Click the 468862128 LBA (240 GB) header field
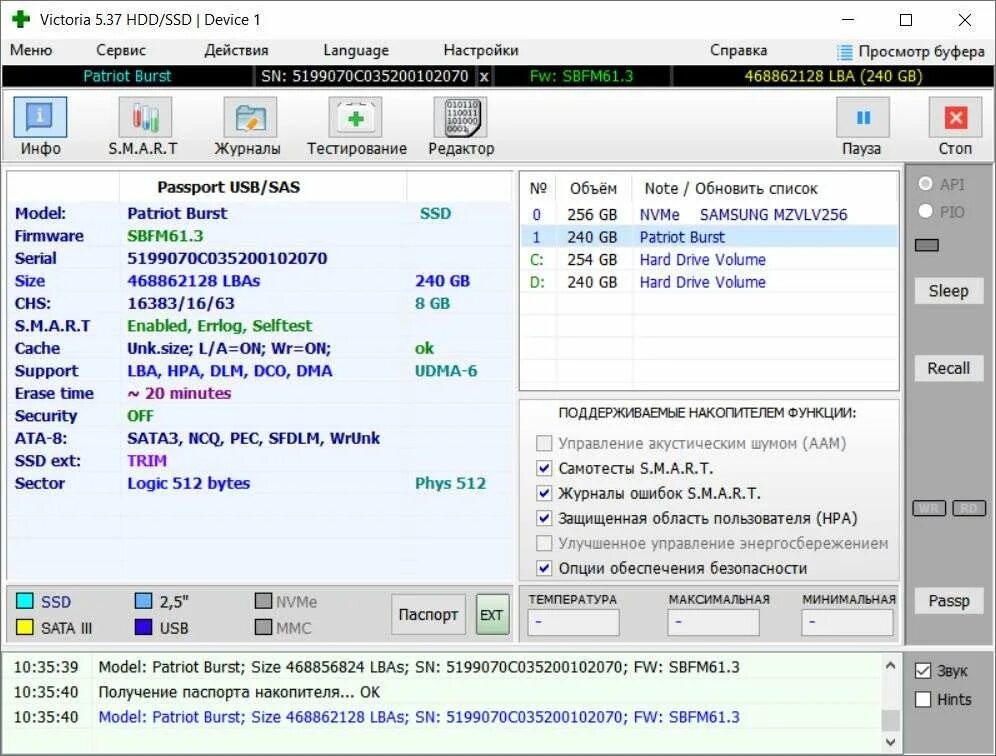The image size is (996, 756). click(833, 76)
